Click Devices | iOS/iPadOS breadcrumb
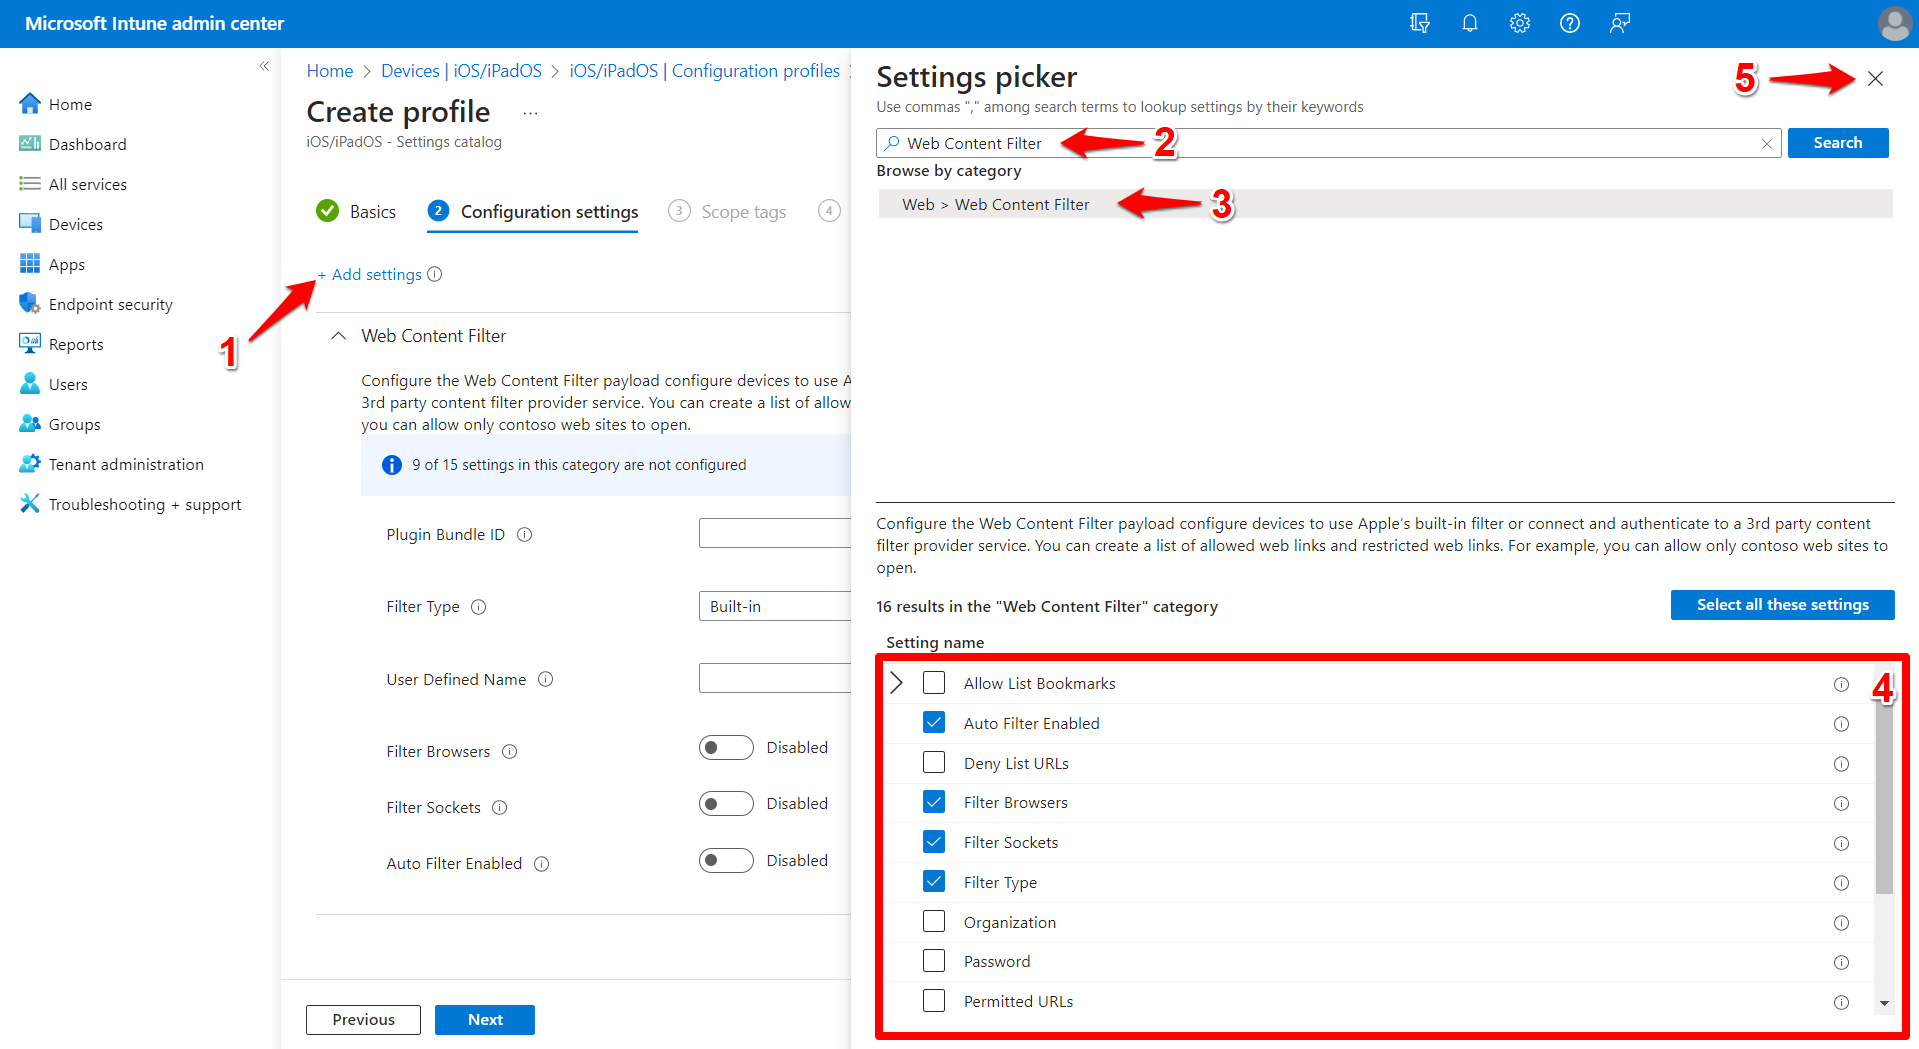The image size is (1919, 1049). [x=461, y=71]
